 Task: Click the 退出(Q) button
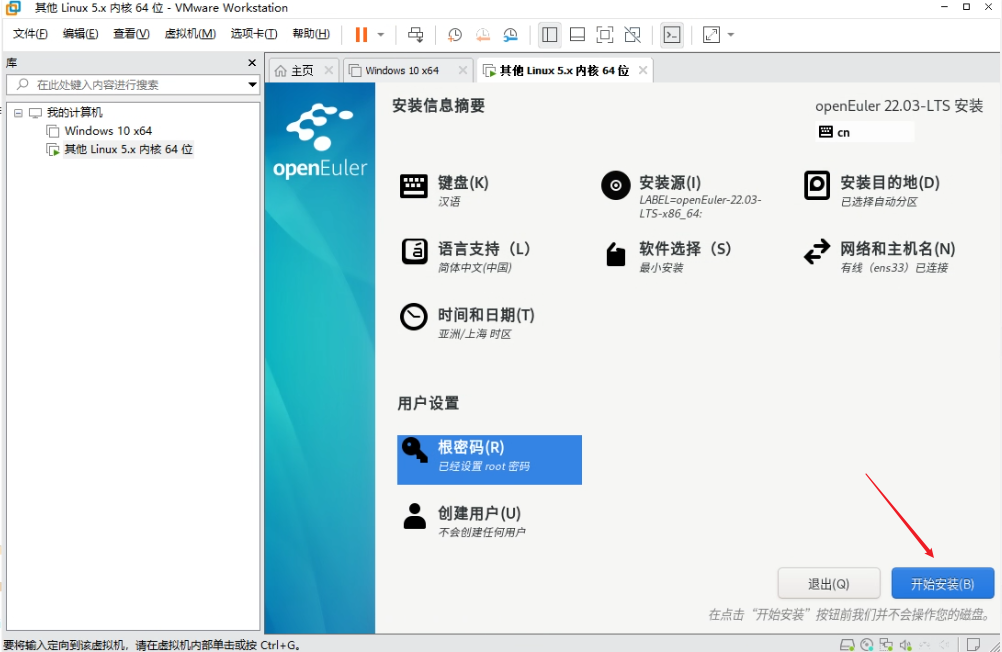coord(829,584)
